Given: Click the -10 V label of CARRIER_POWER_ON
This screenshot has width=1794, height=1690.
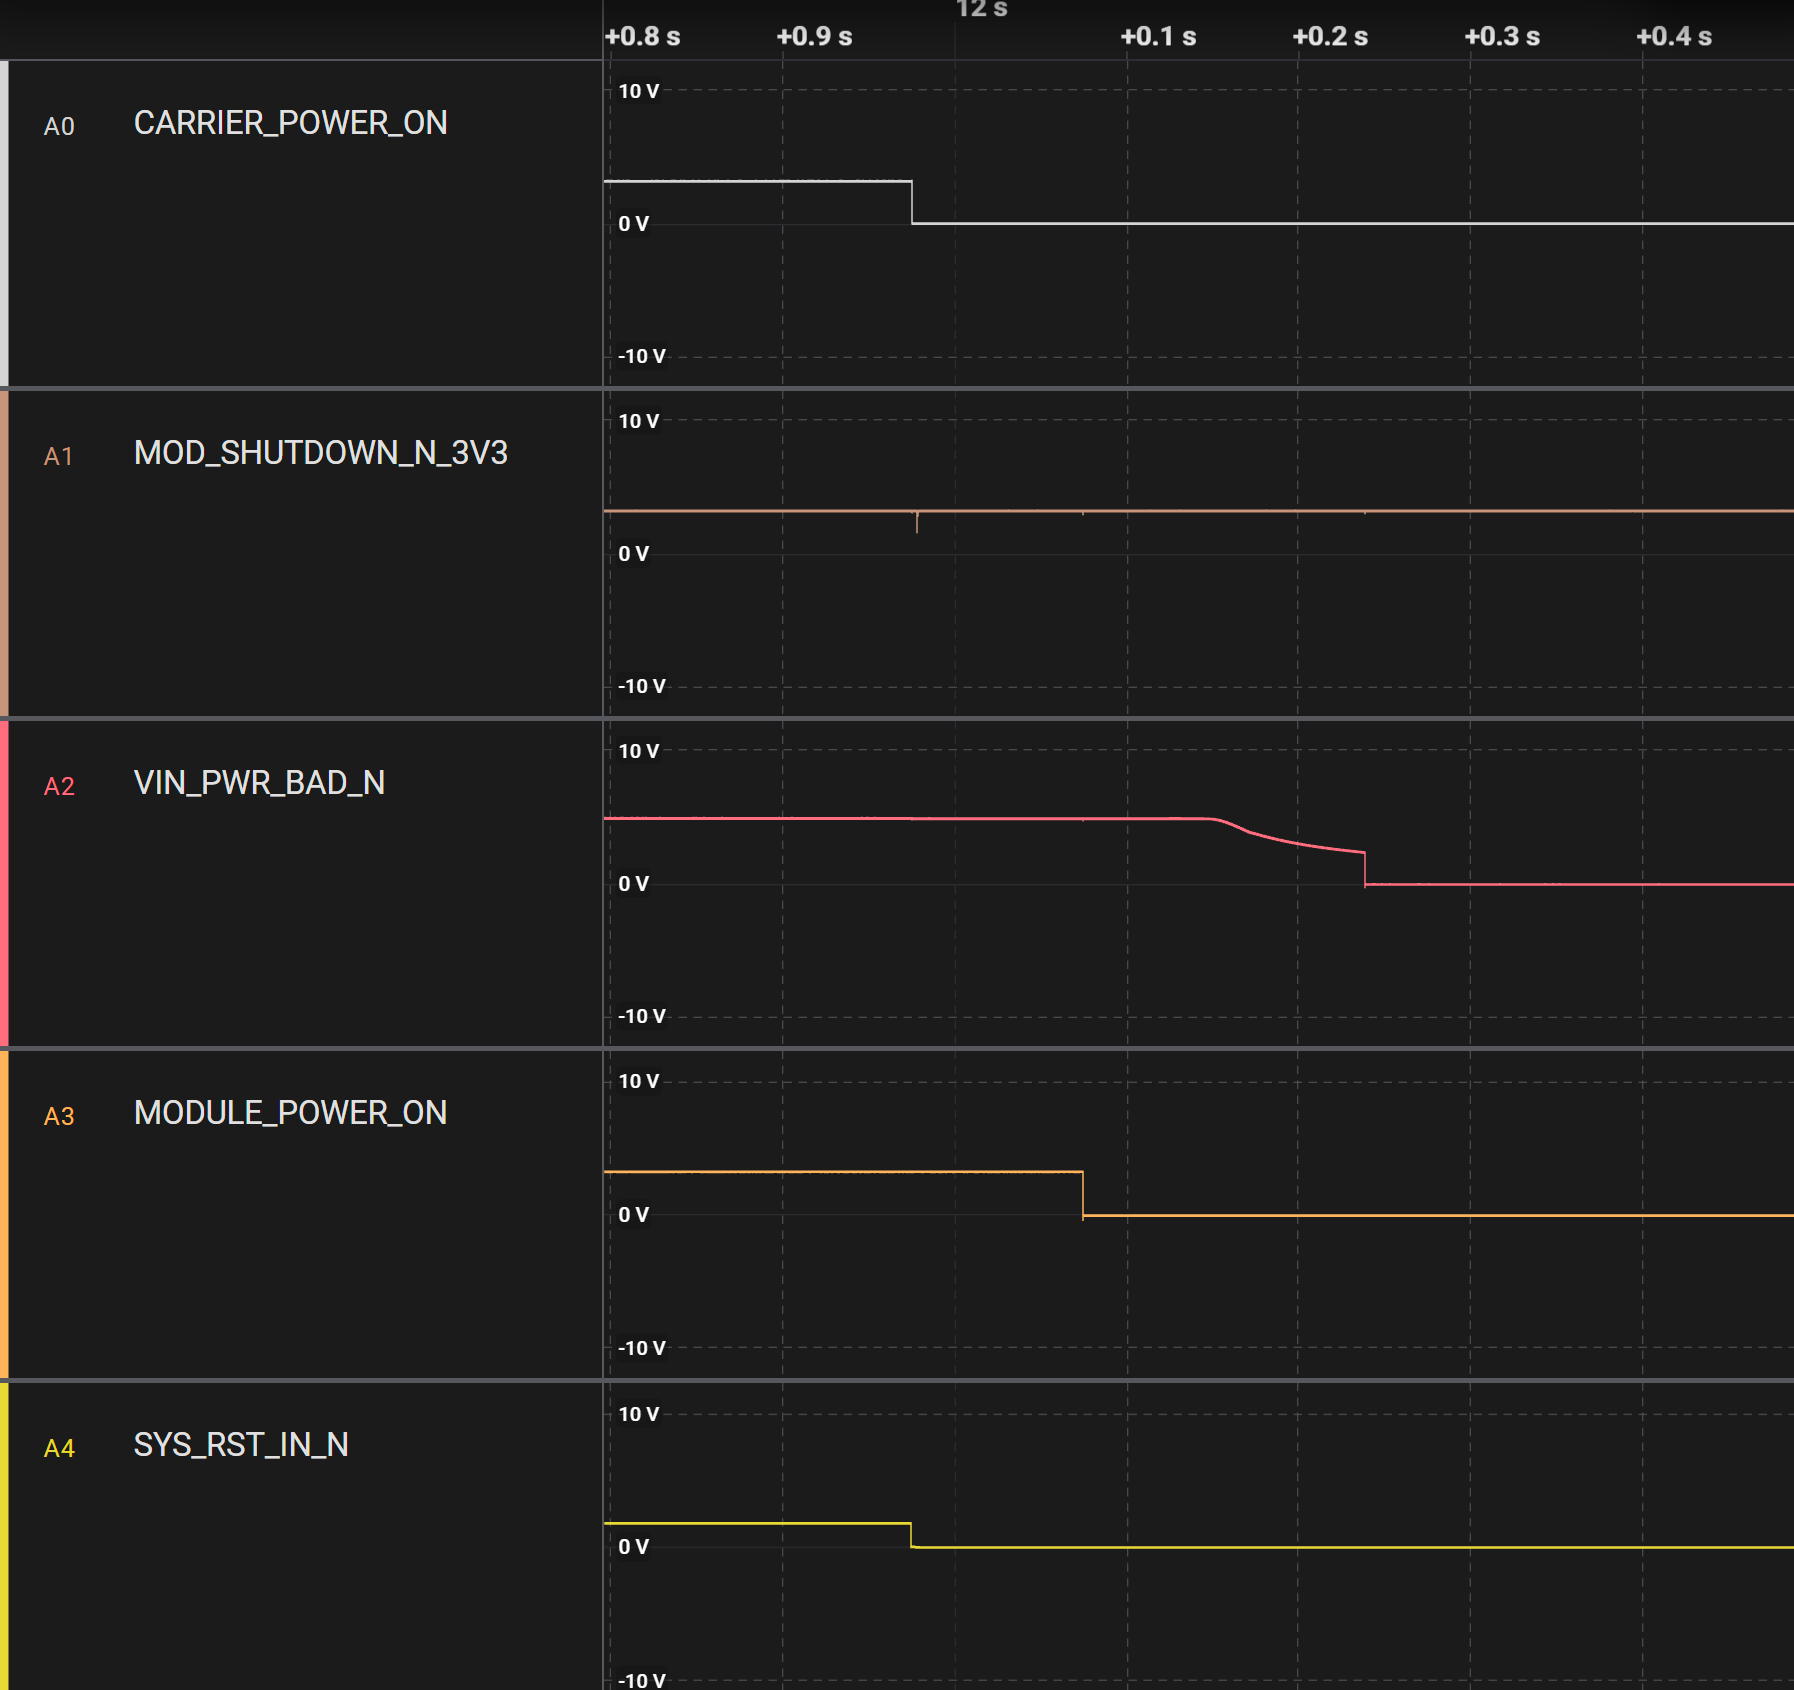Looking at the screenshot, I should pyautogui.click(x=641, y=356).
